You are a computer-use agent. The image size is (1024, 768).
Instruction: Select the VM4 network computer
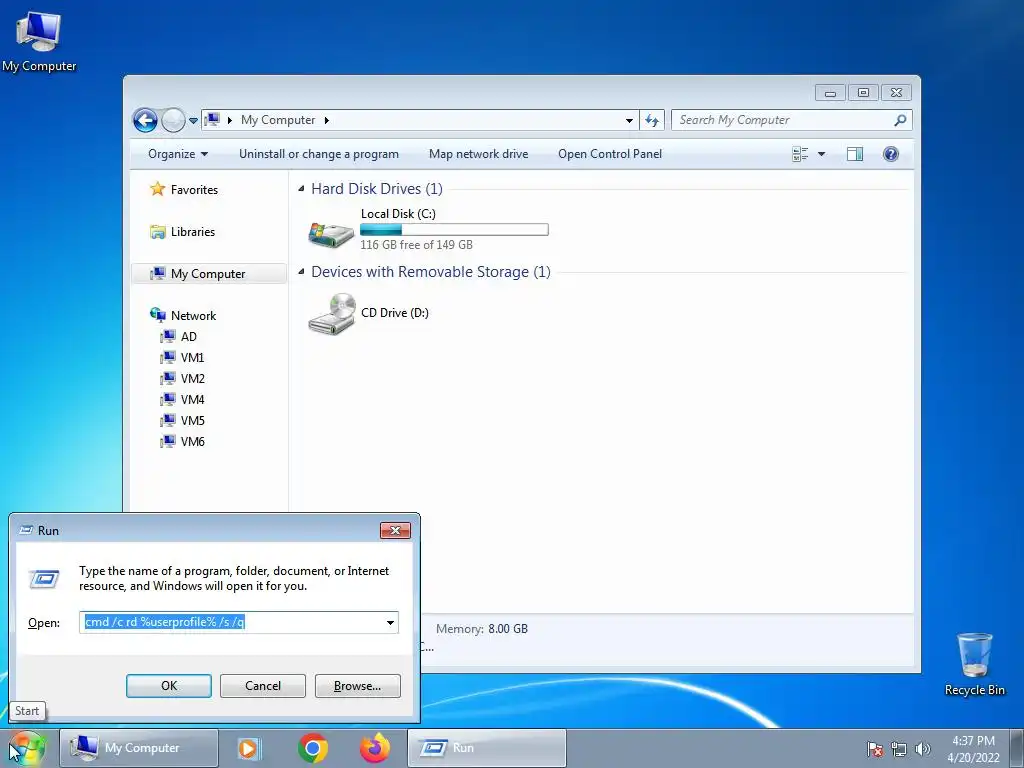(x=193, y=400)
